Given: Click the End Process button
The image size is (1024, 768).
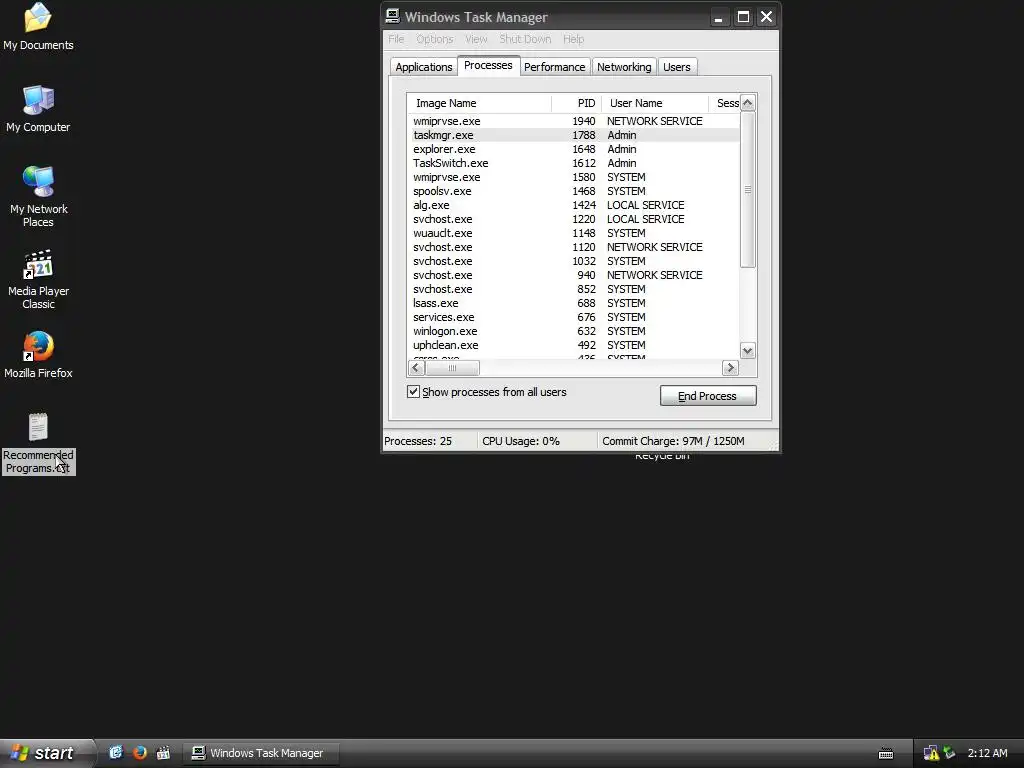Looking at the screenshot, I should (x=708, y=396).
